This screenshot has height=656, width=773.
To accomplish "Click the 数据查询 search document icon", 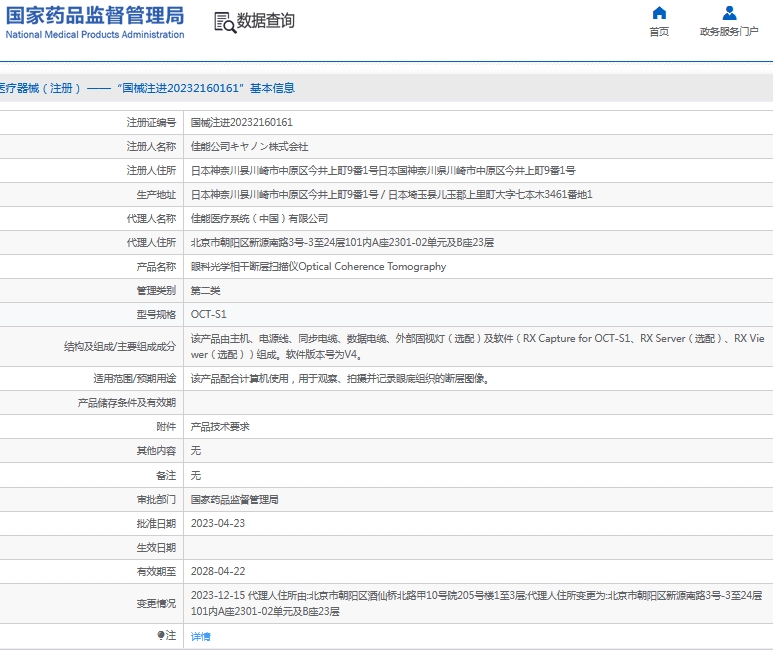I will [225, 22].
